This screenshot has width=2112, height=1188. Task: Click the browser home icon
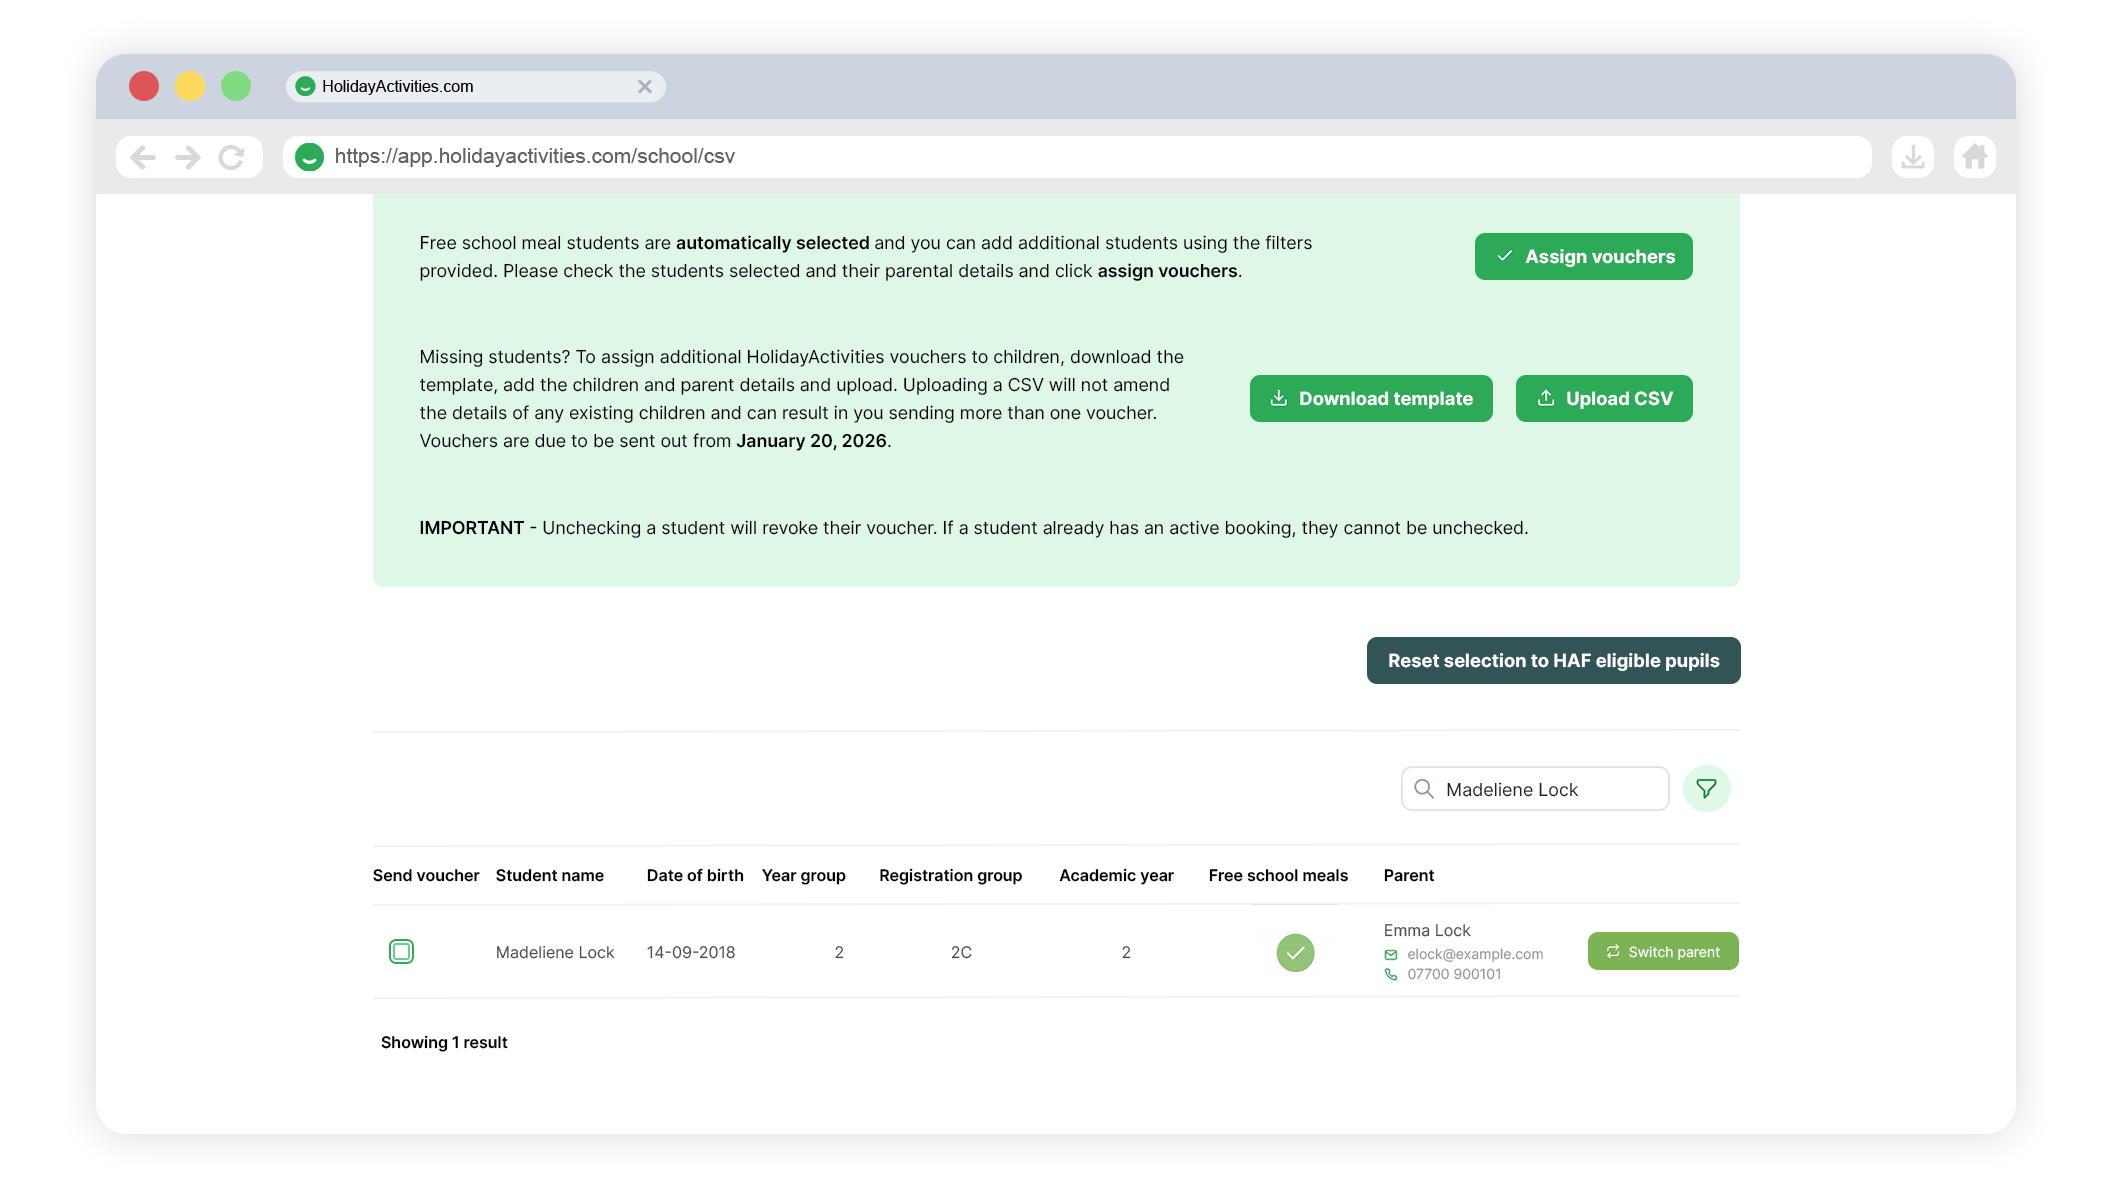click(x=1974, y=157)
